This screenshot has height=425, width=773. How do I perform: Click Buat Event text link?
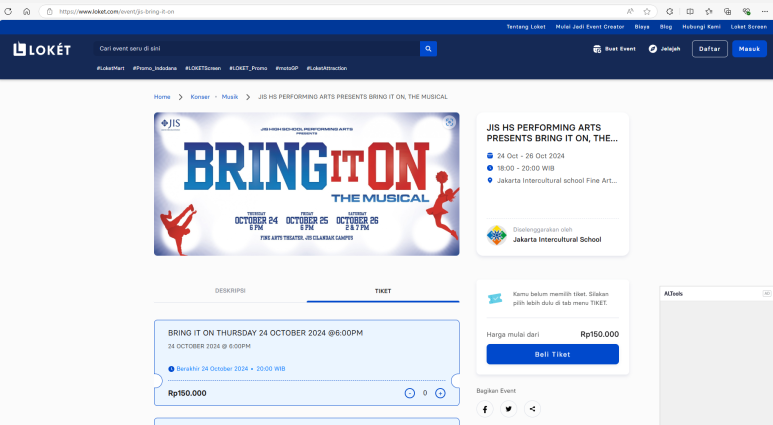[x=620, y=49]
